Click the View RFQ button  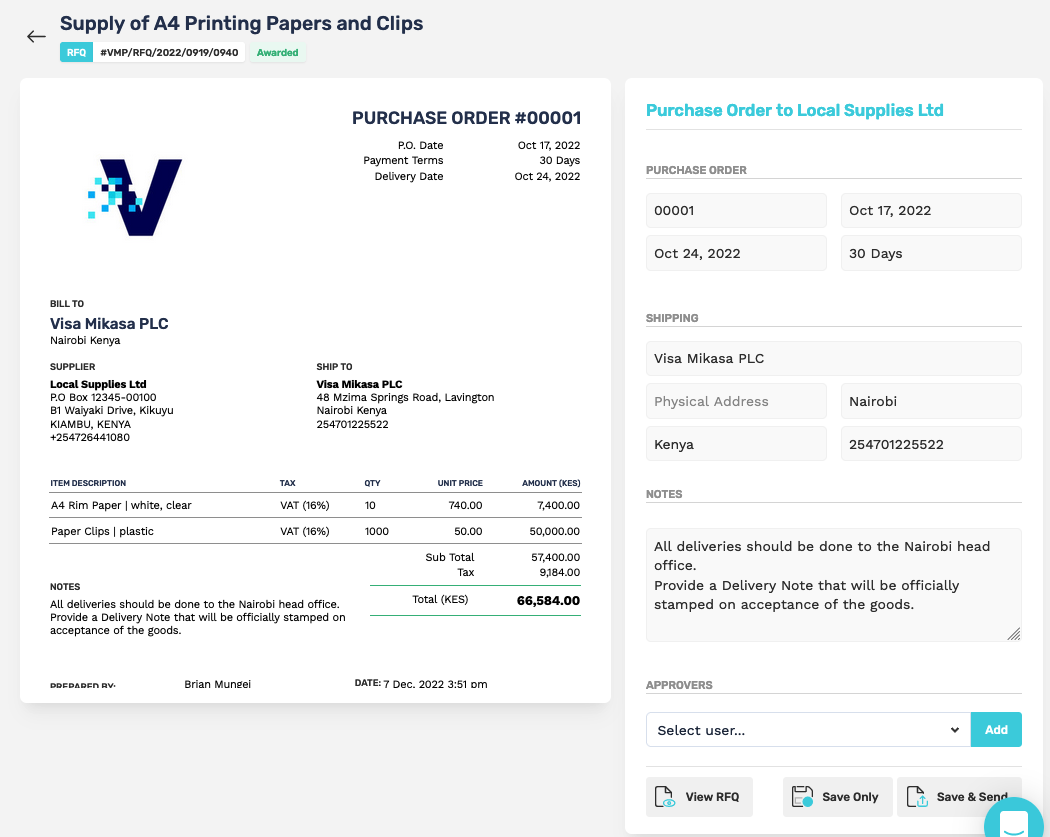[x=699, y=796]
